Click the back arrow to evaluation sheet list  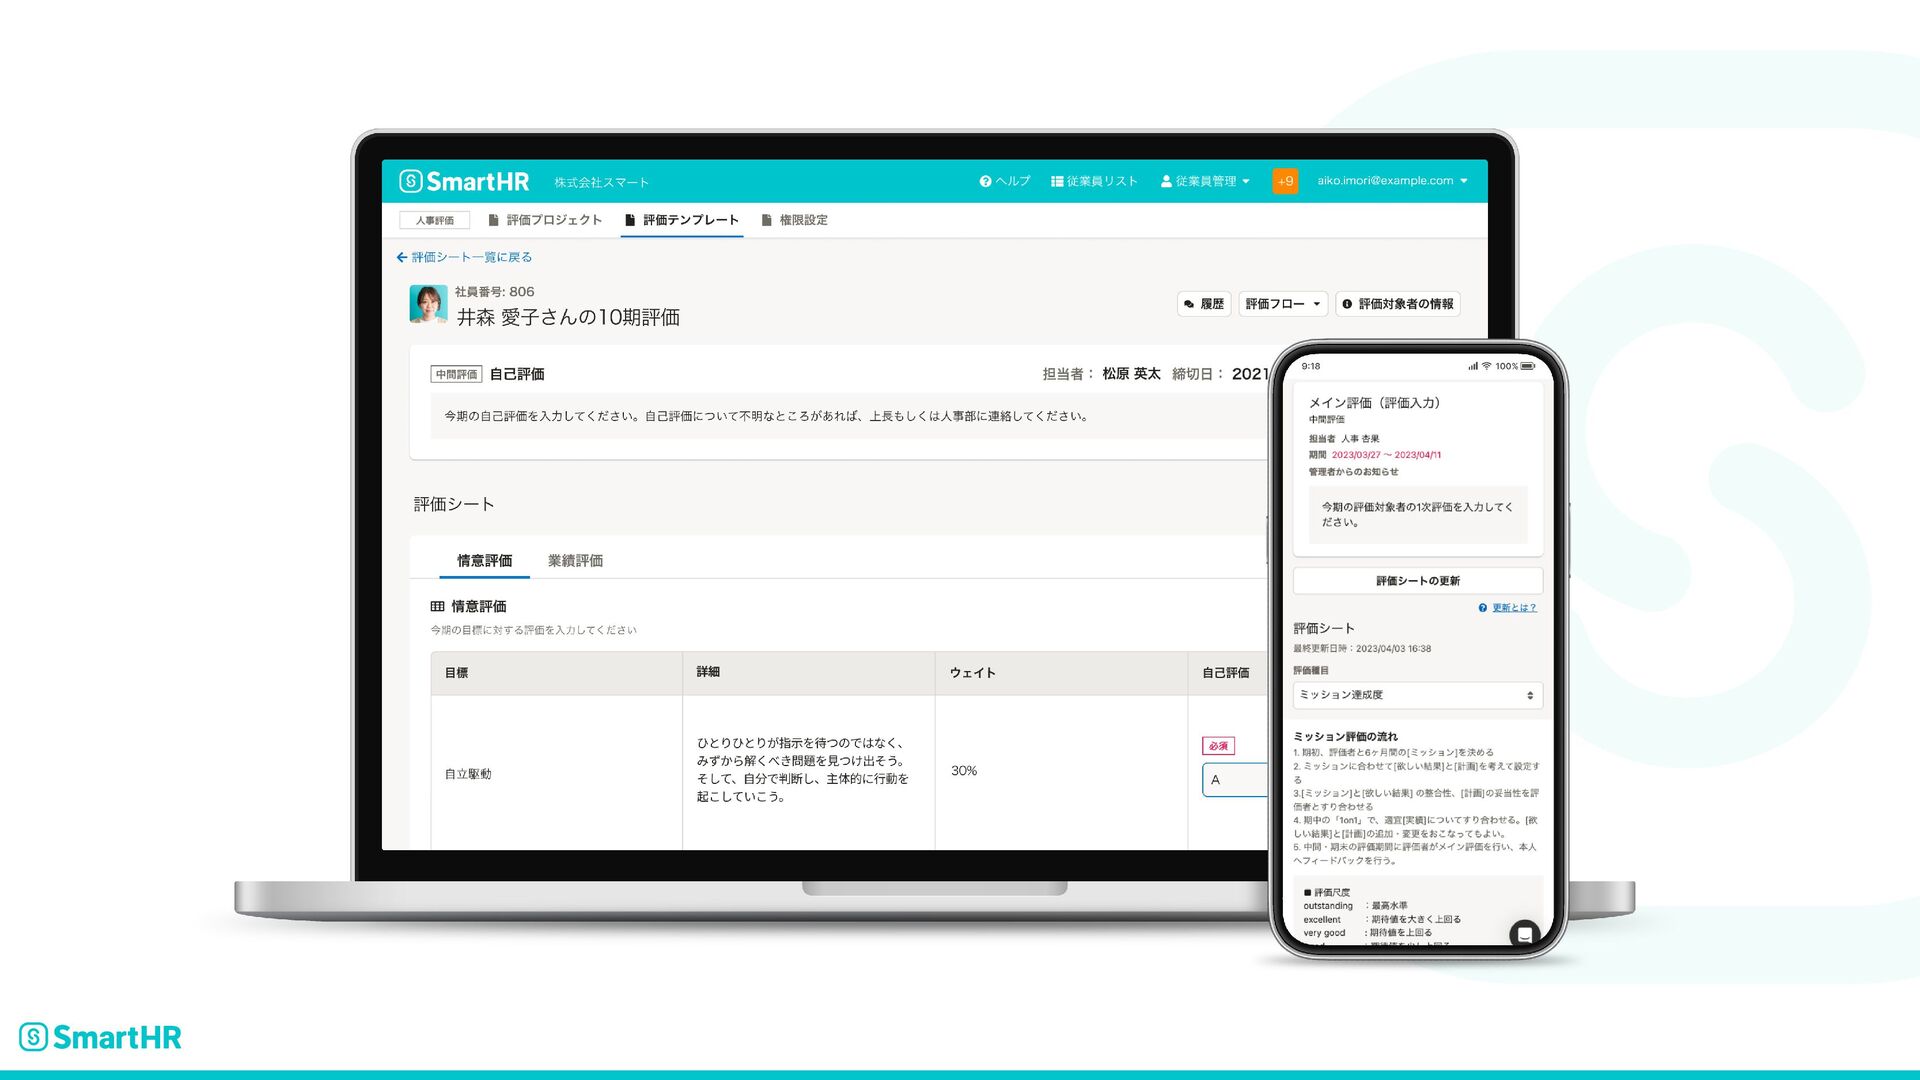(x=402, y=257)
